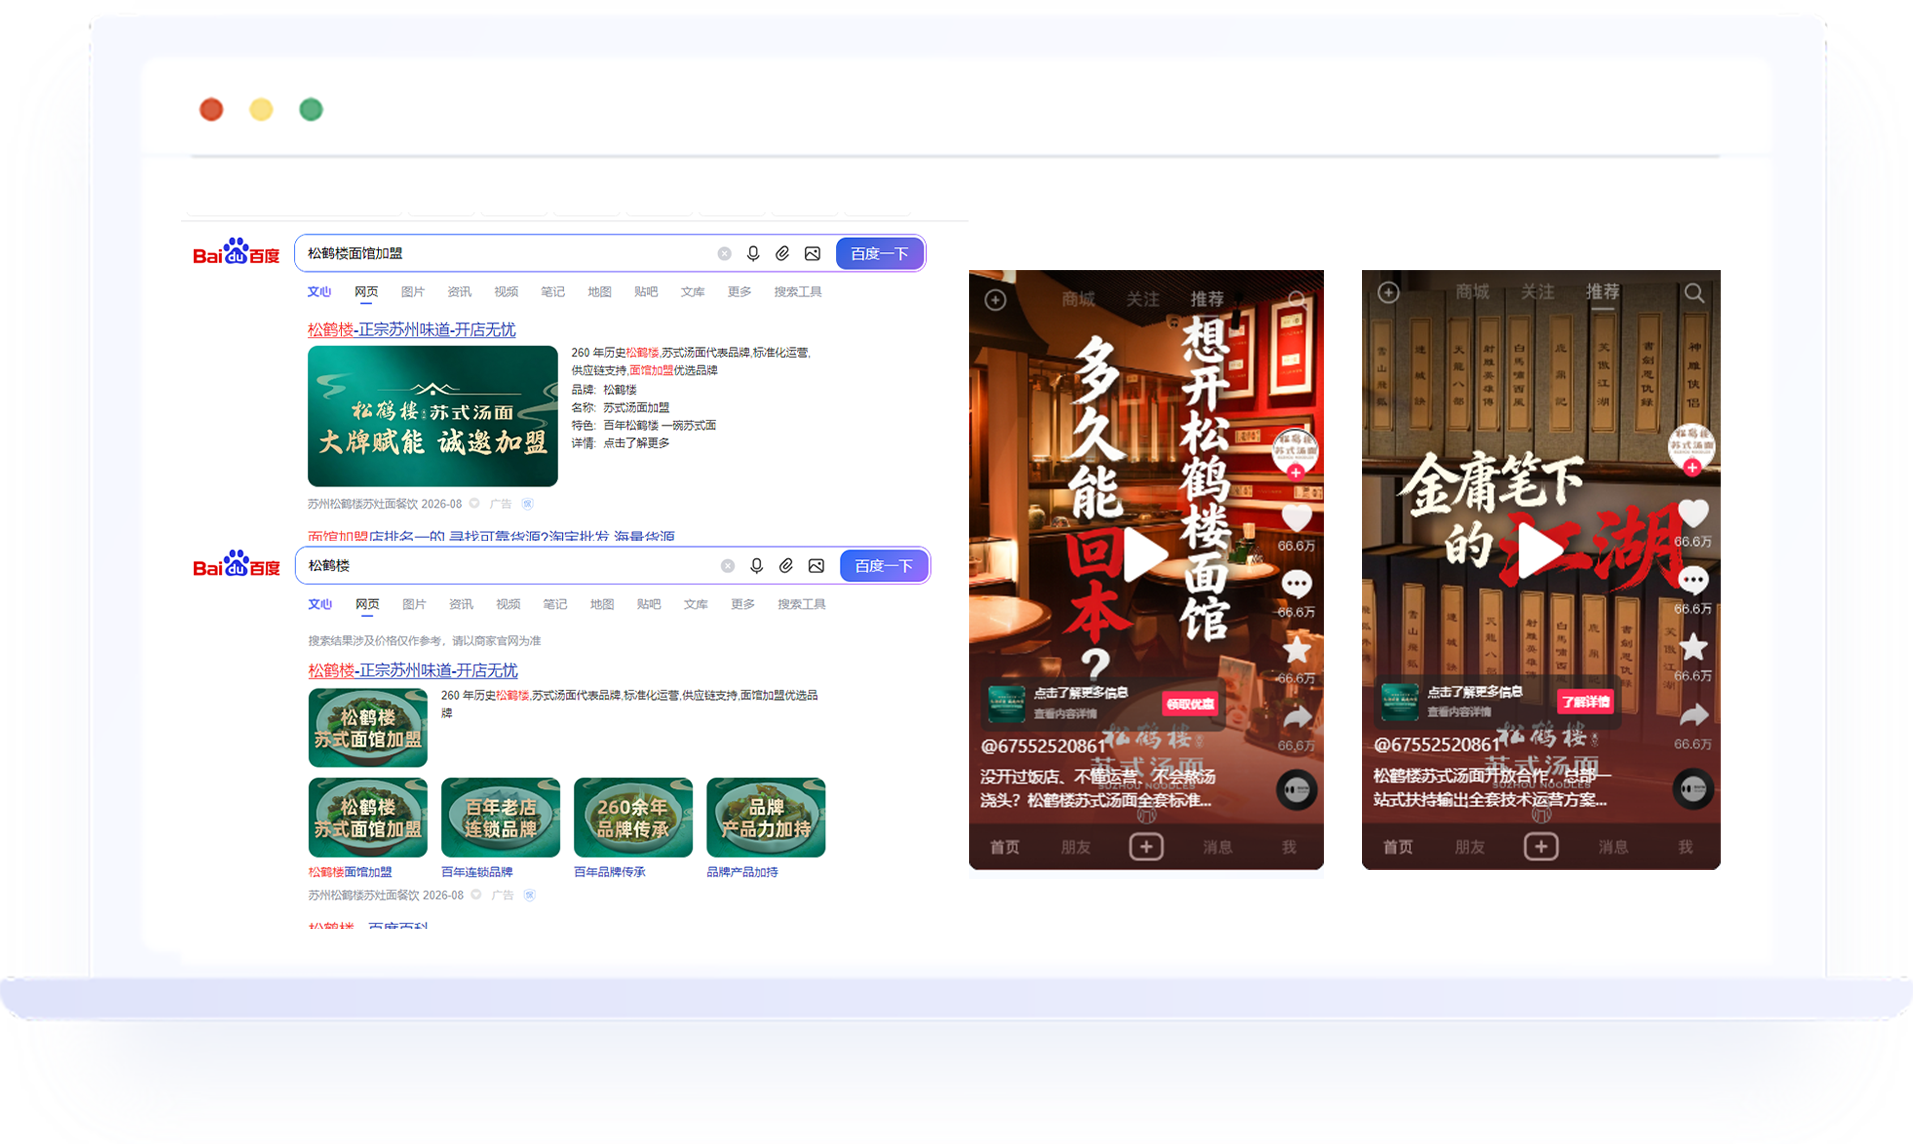Viewport: 1913px width, 1144px height.
Task: Clear the top Baidu search box text
Action: [x=724, y=254]
